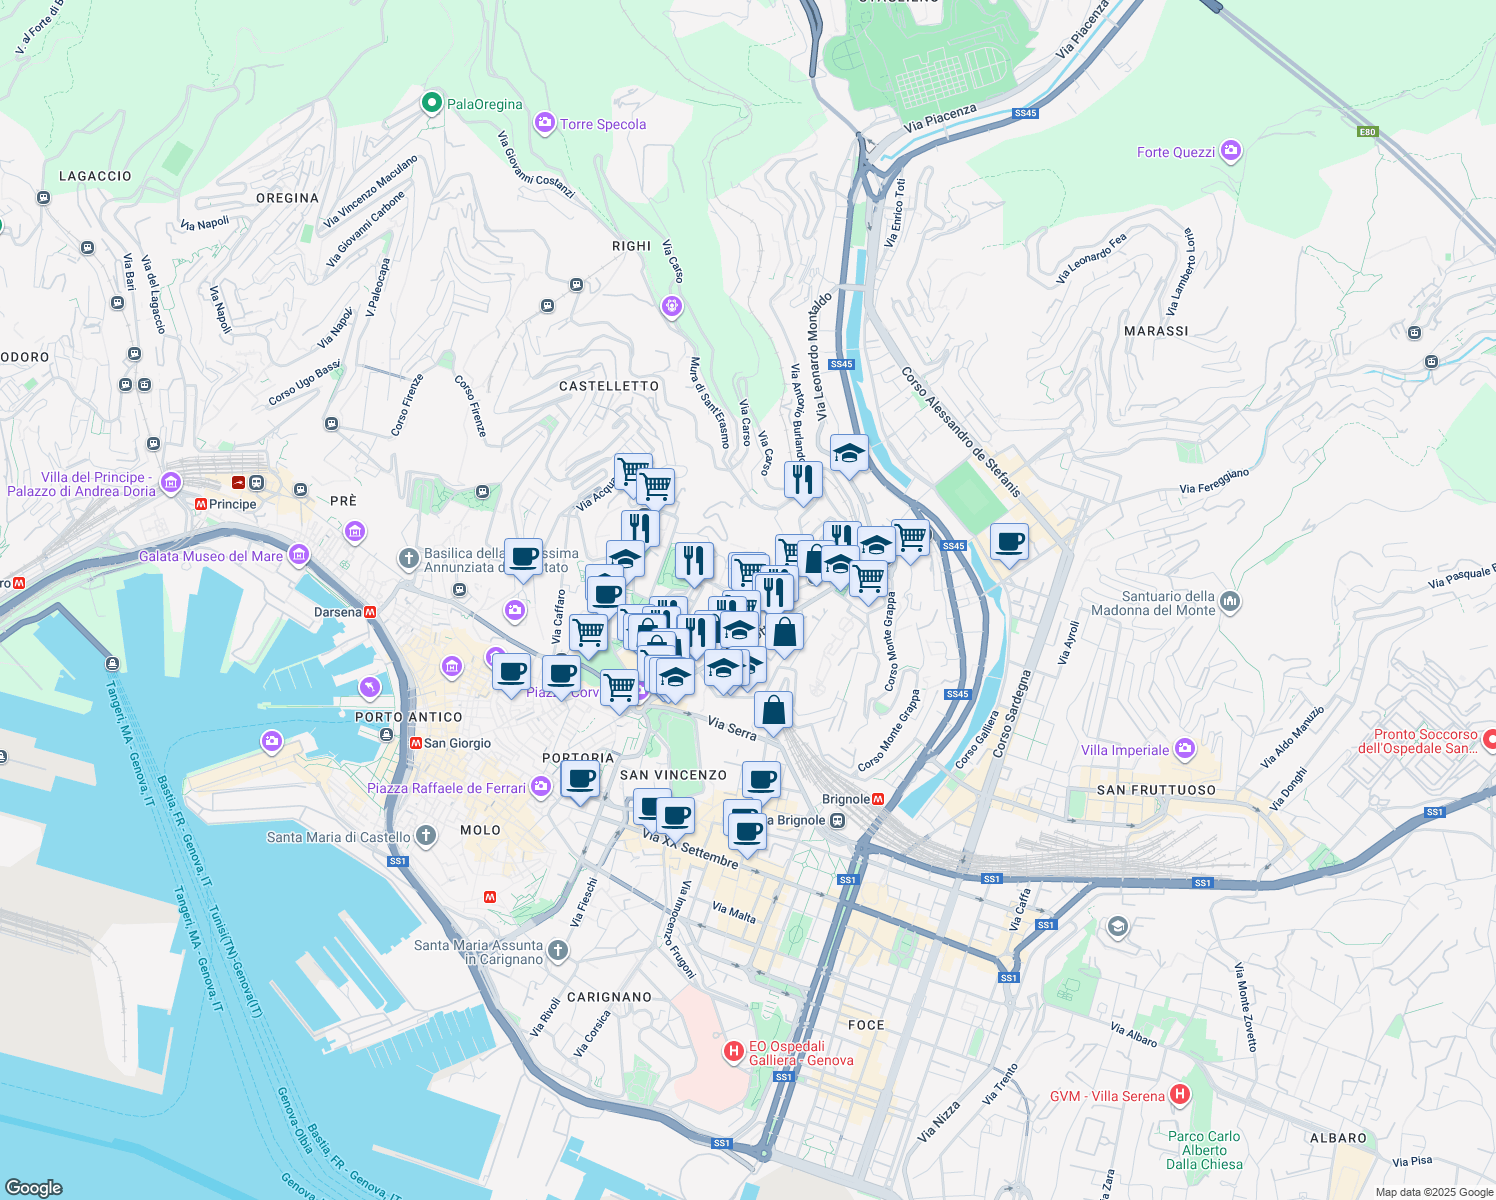Select the San Giorgio metro icon

[416, 743]
